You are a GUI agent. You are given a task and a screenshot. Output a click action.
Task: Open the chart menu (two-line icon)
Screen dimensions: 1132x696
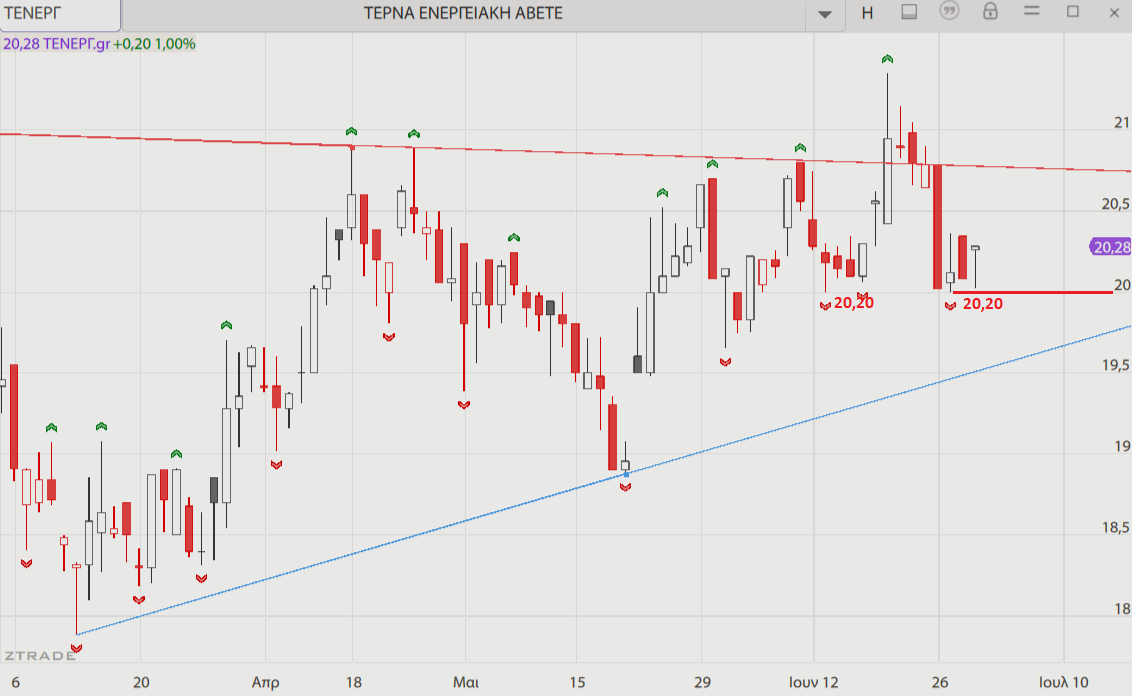tap(1032, 11)
